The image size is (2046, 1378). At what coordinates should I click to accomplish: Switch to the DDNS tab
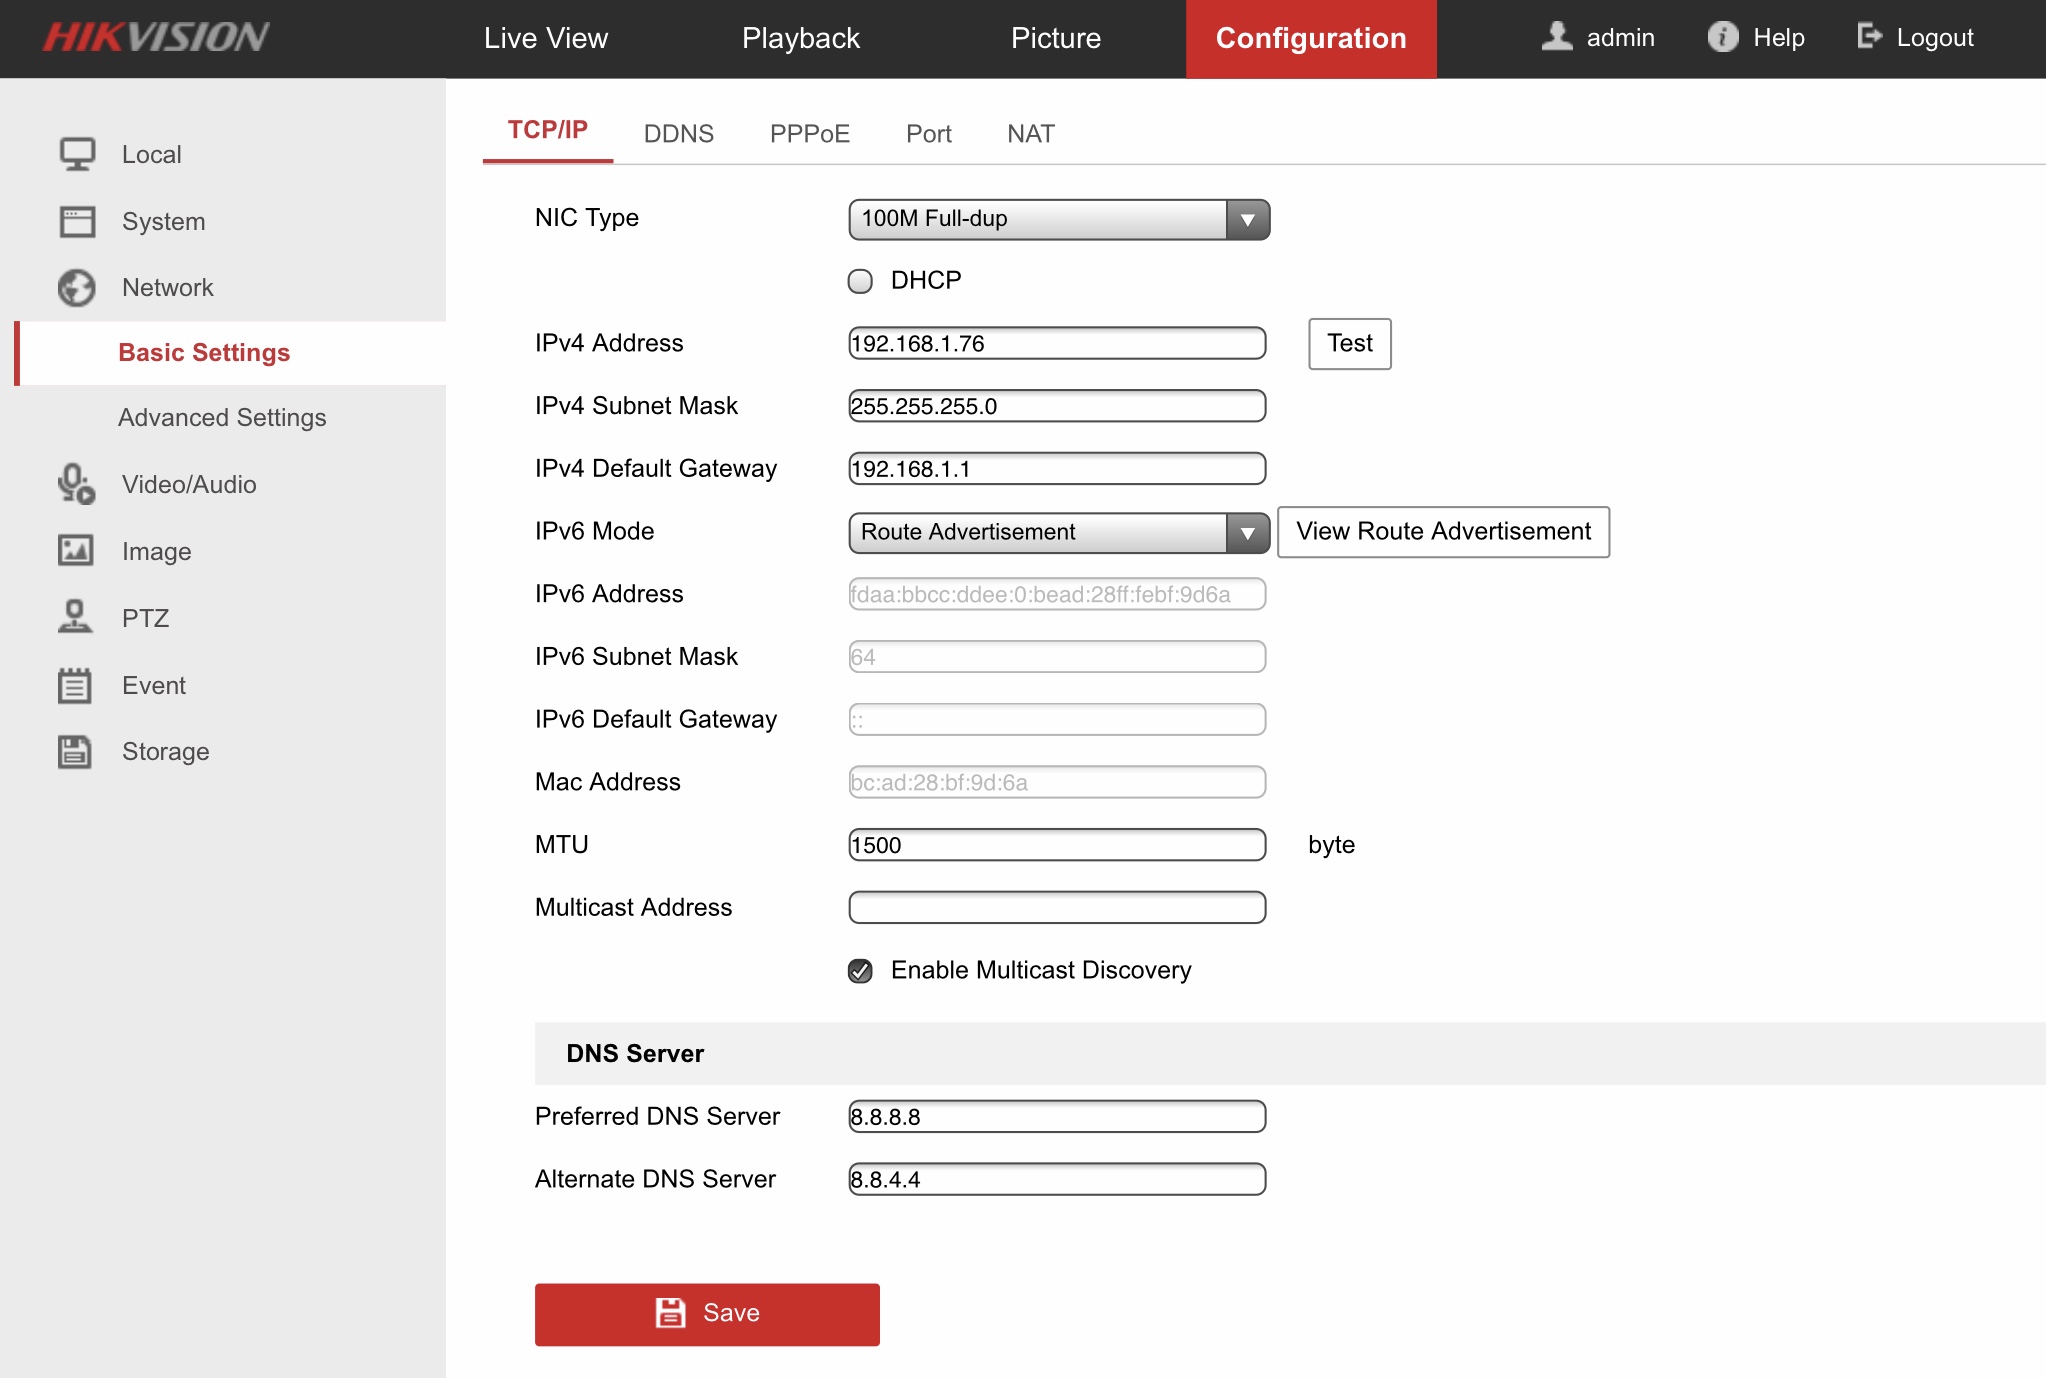(x=678, y=134)
